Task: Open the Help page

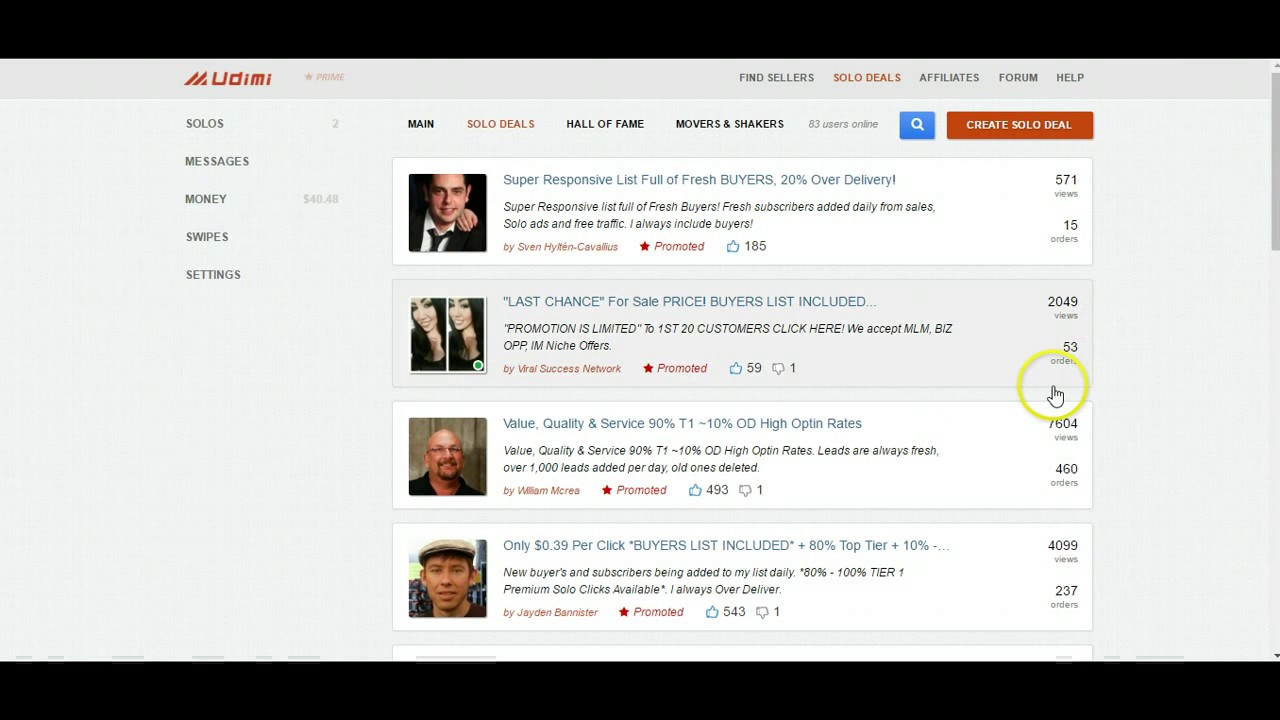Action: tap(1070, 77)
